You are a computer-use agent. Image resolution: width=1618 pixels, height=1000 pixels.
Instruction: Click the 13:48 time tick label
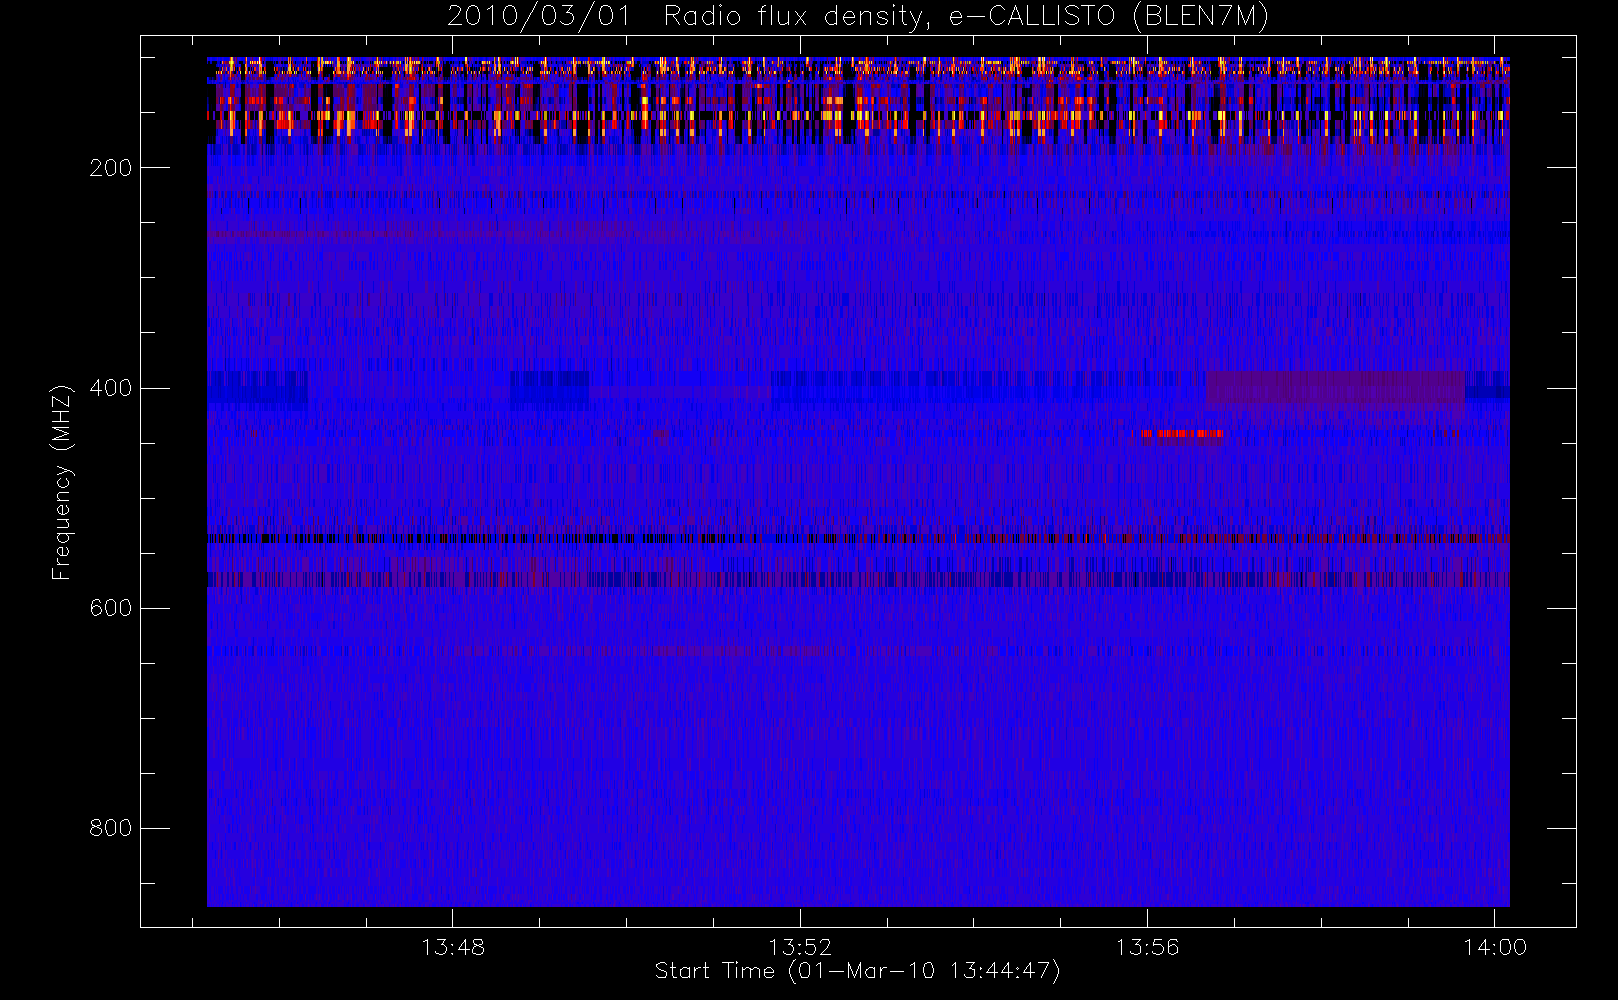(x=453, y=947)
